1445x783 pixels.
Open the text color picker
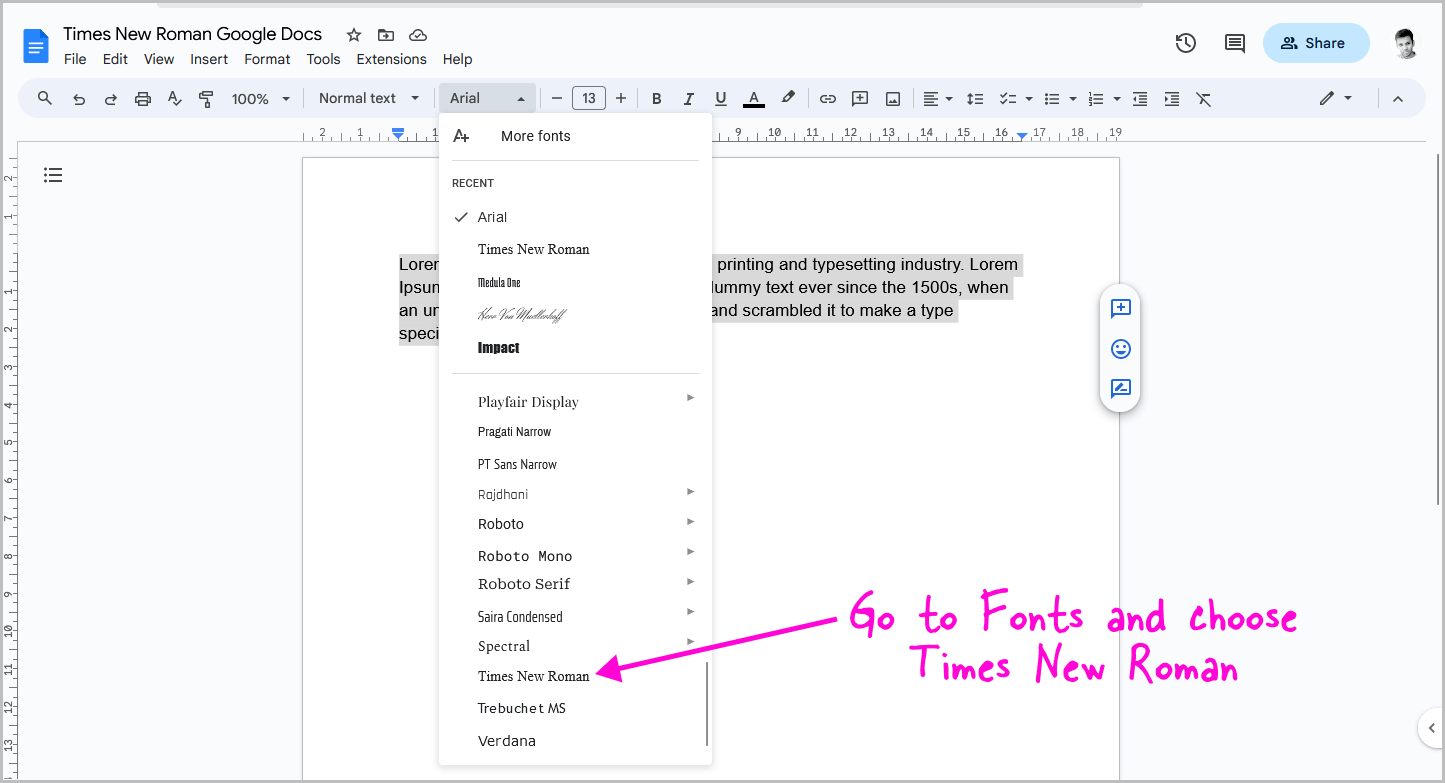point(755,98)
